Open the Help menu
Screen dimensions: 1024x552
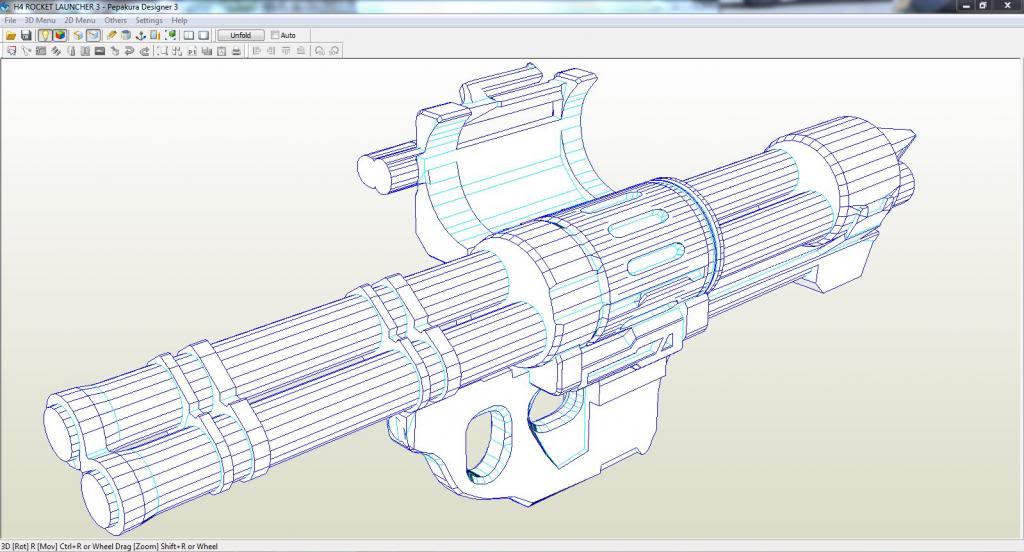tap(180, 20)
